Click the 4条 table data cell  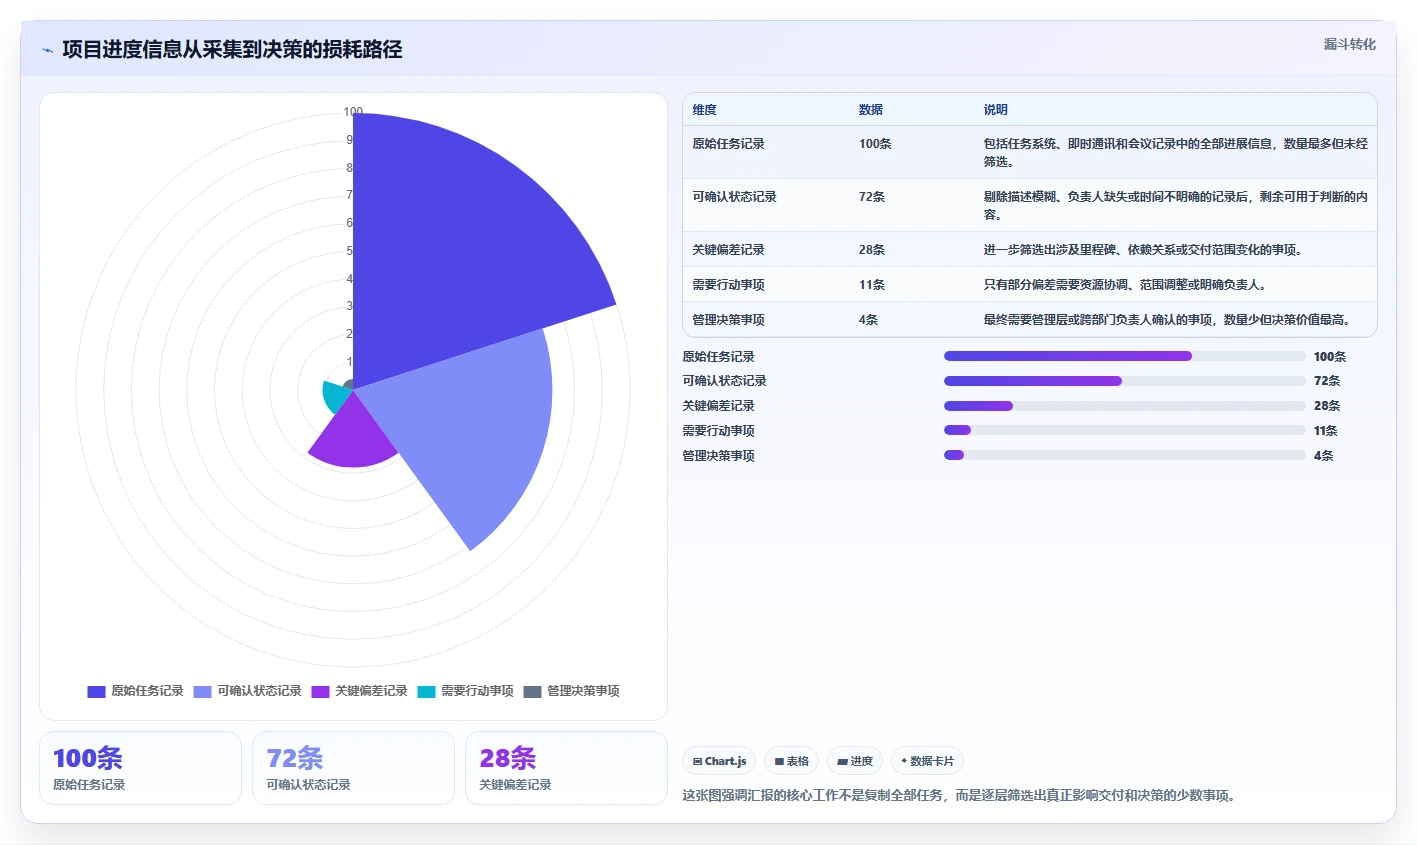pos(868,320)
